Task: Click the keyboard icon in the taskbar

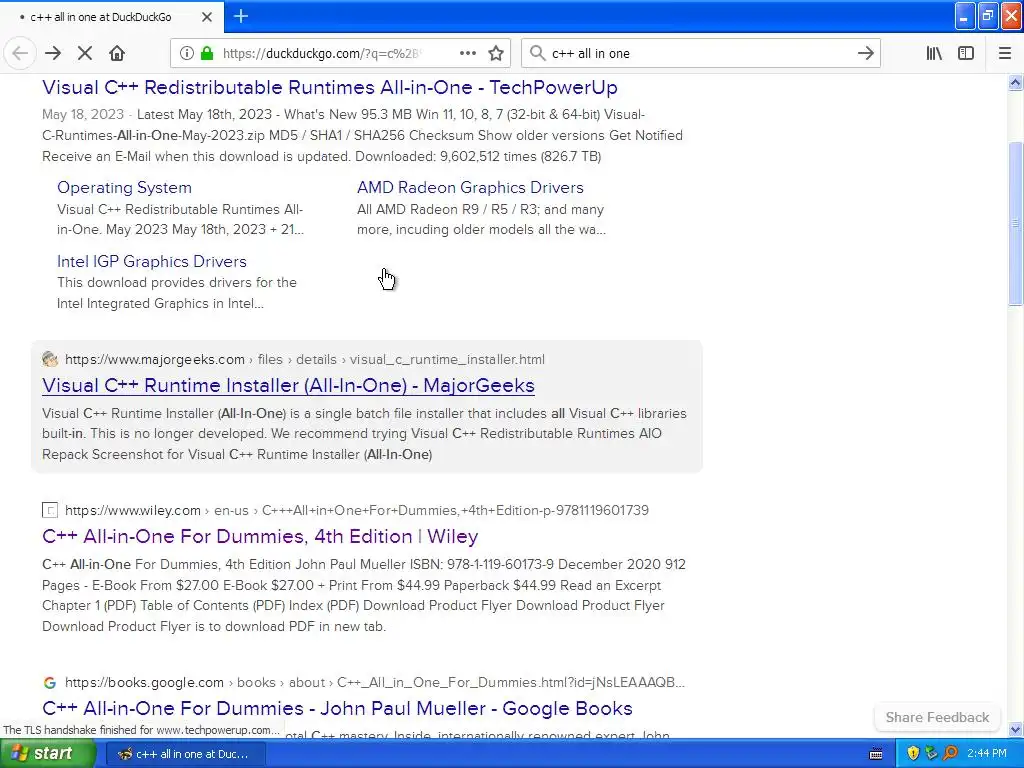Action: click(x=876, y=754)
